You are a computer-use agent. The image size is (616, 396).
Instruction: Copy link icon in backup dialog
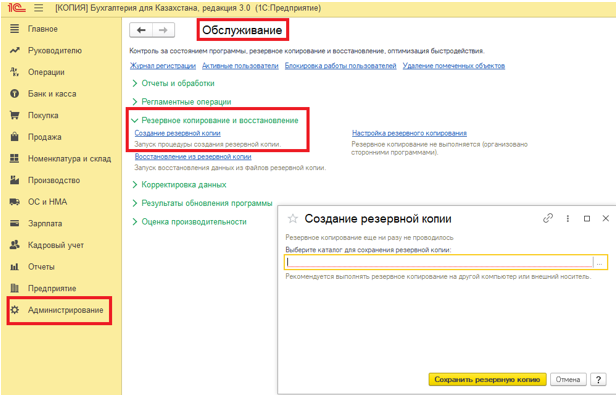pos(548,218)
